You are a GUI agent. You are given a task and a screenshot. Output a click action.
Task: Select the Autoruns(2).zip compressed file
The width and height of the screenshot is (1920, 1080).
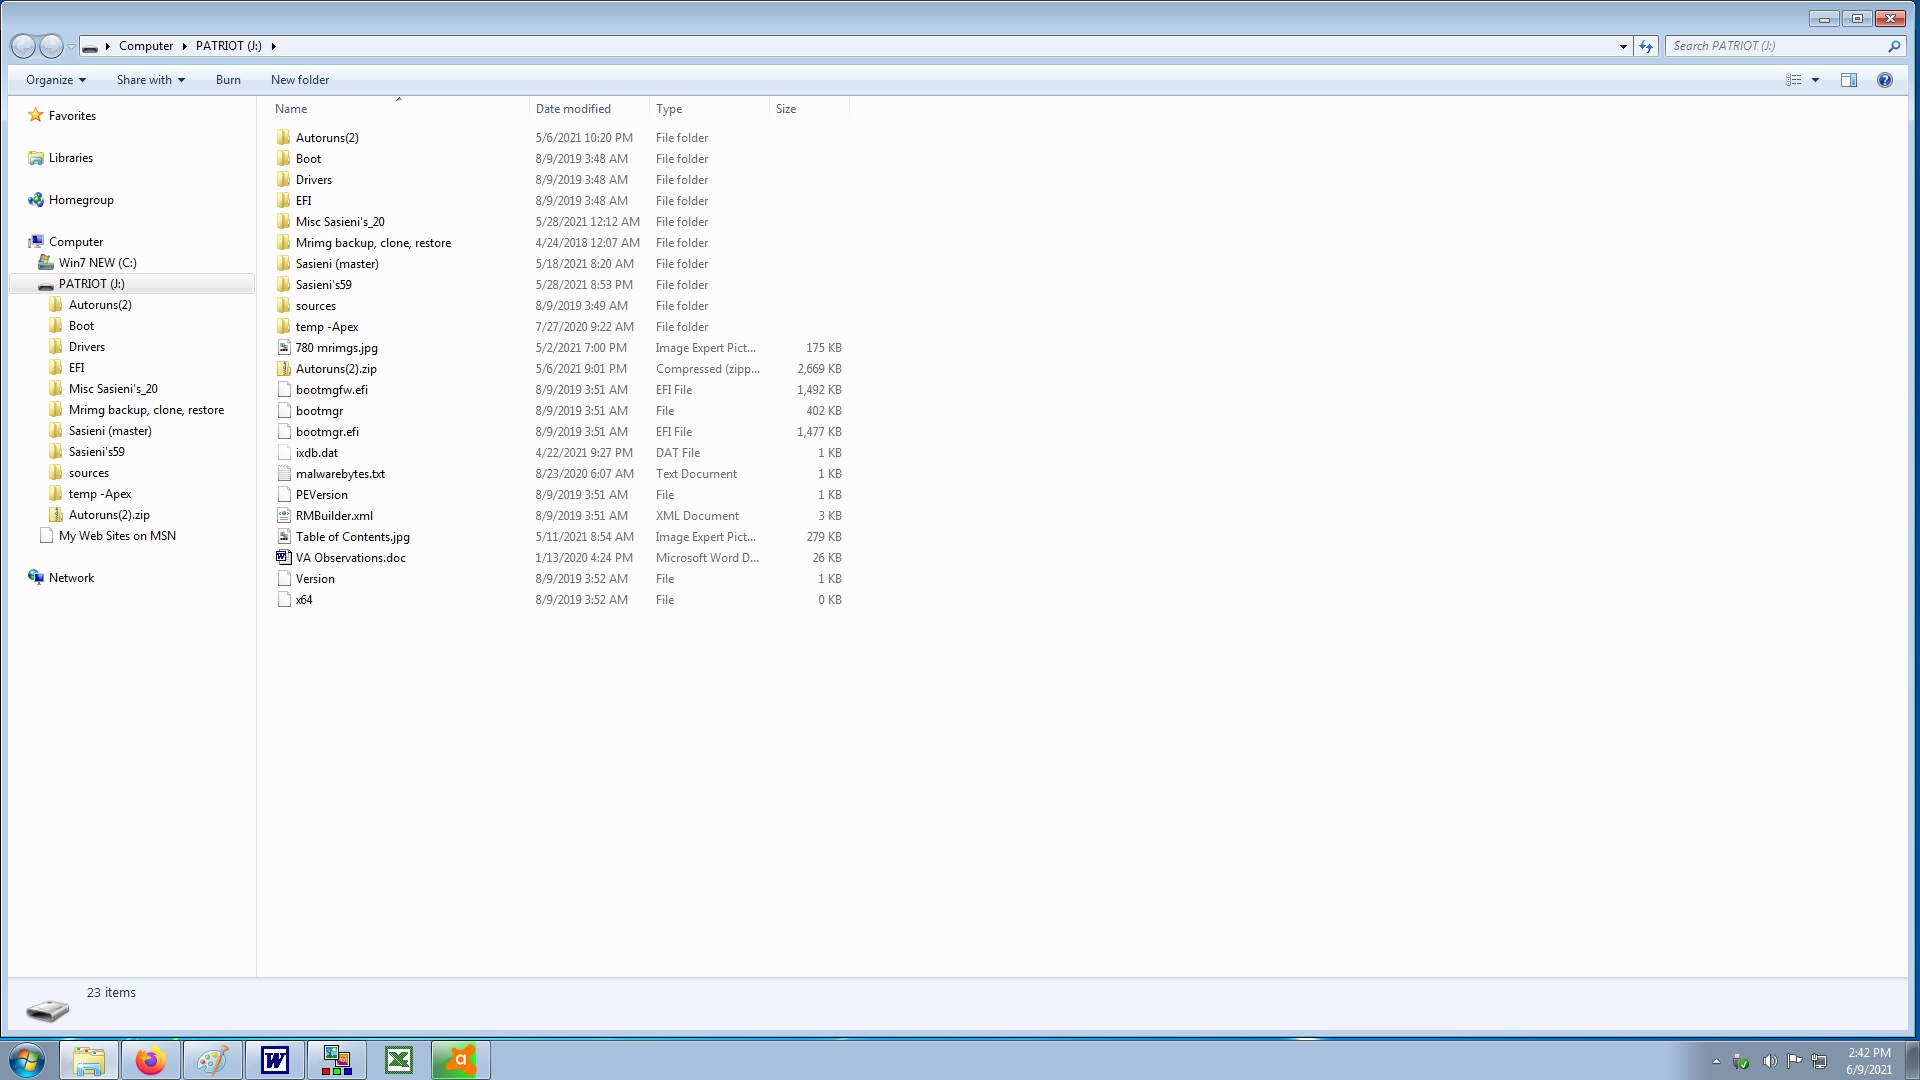click(x=336, y=369)
